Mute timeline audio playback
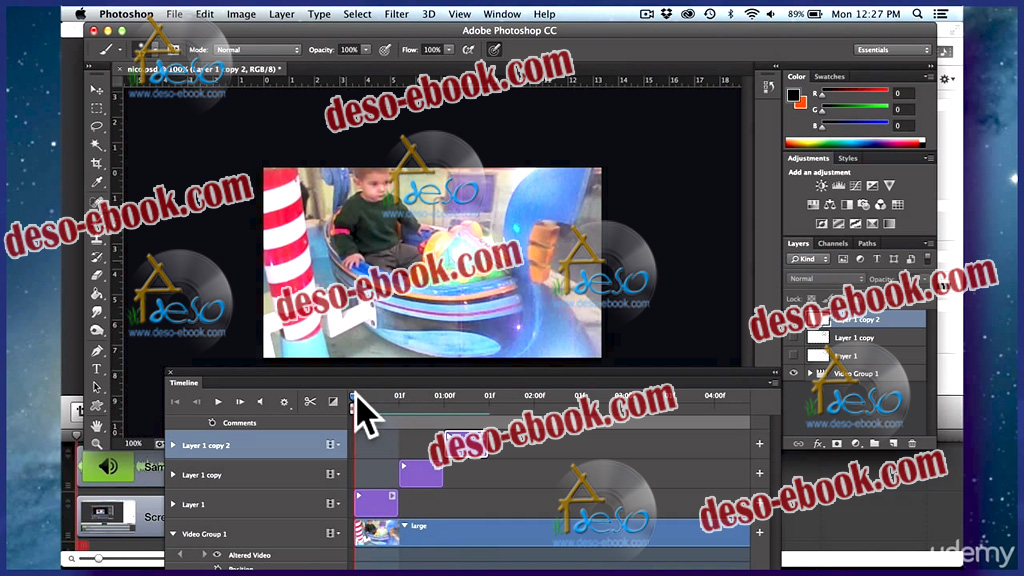Image resolution: width=1024 pixels, height=576 pixels. [x=260, y=402]
